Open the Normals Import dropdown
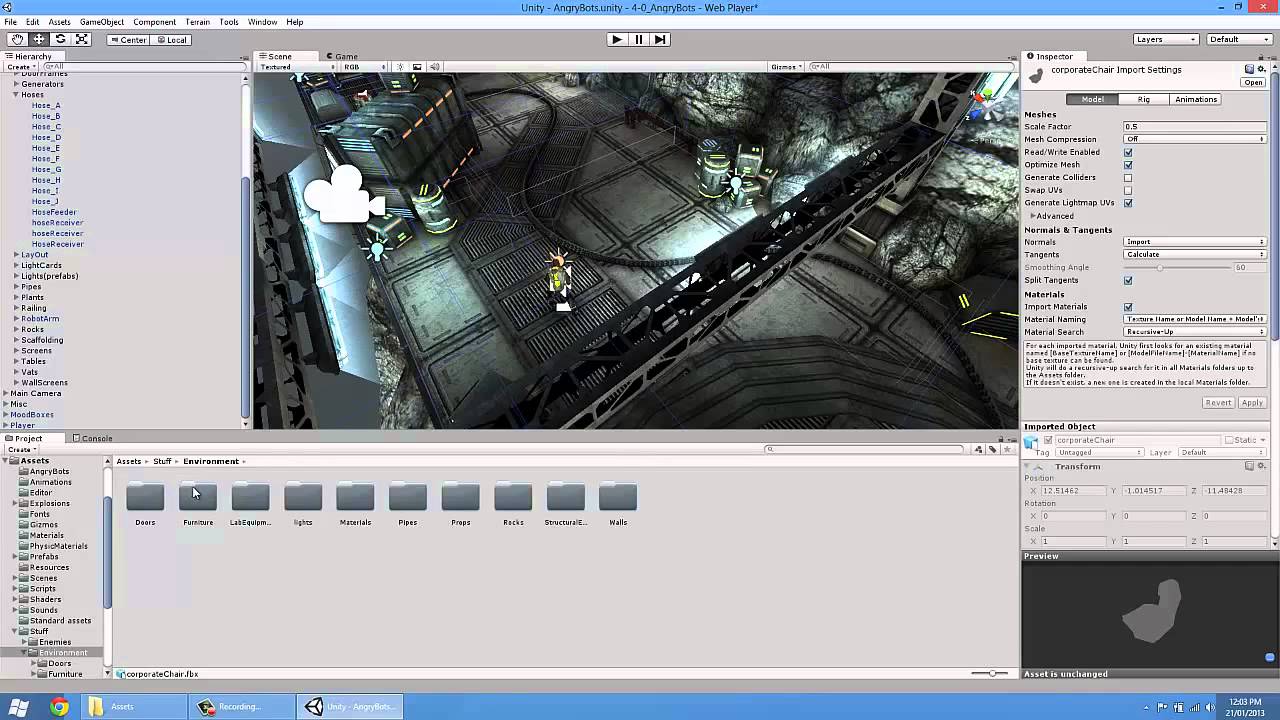 pos(1195,242)
